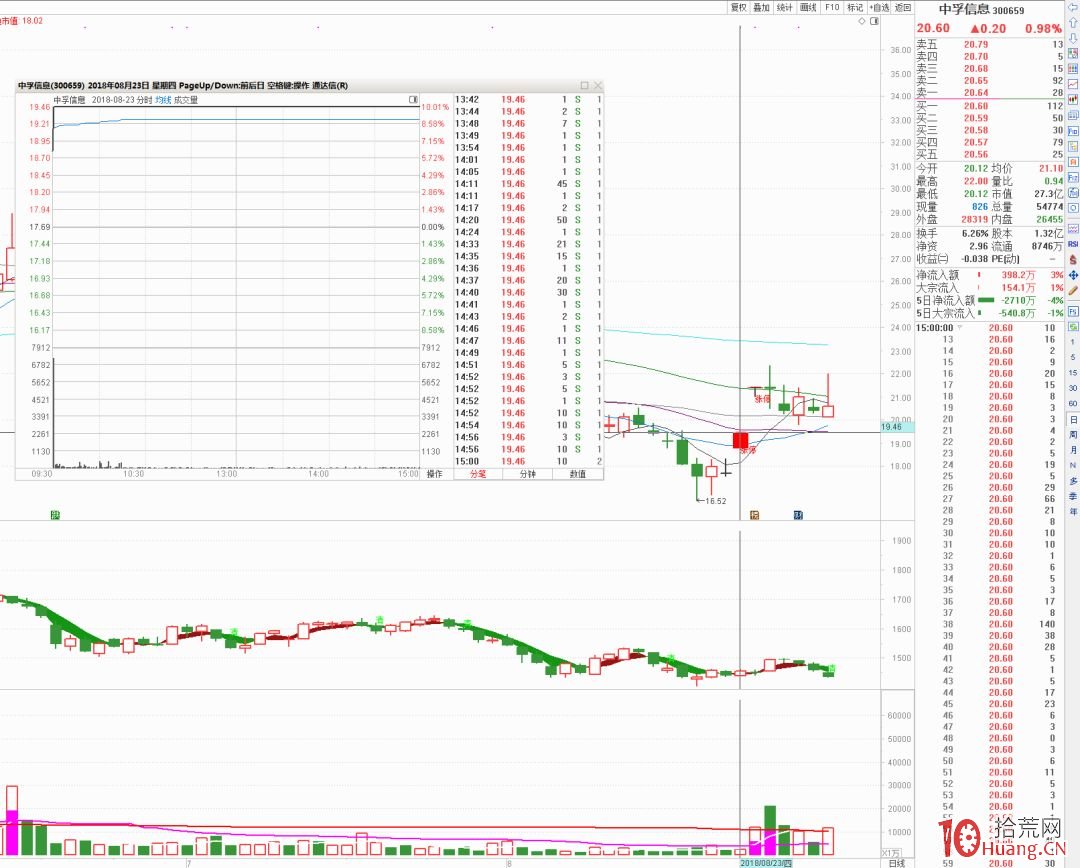Click the 标记 mark button
This screenshot has width=1080, height=868.
[855, 8]
